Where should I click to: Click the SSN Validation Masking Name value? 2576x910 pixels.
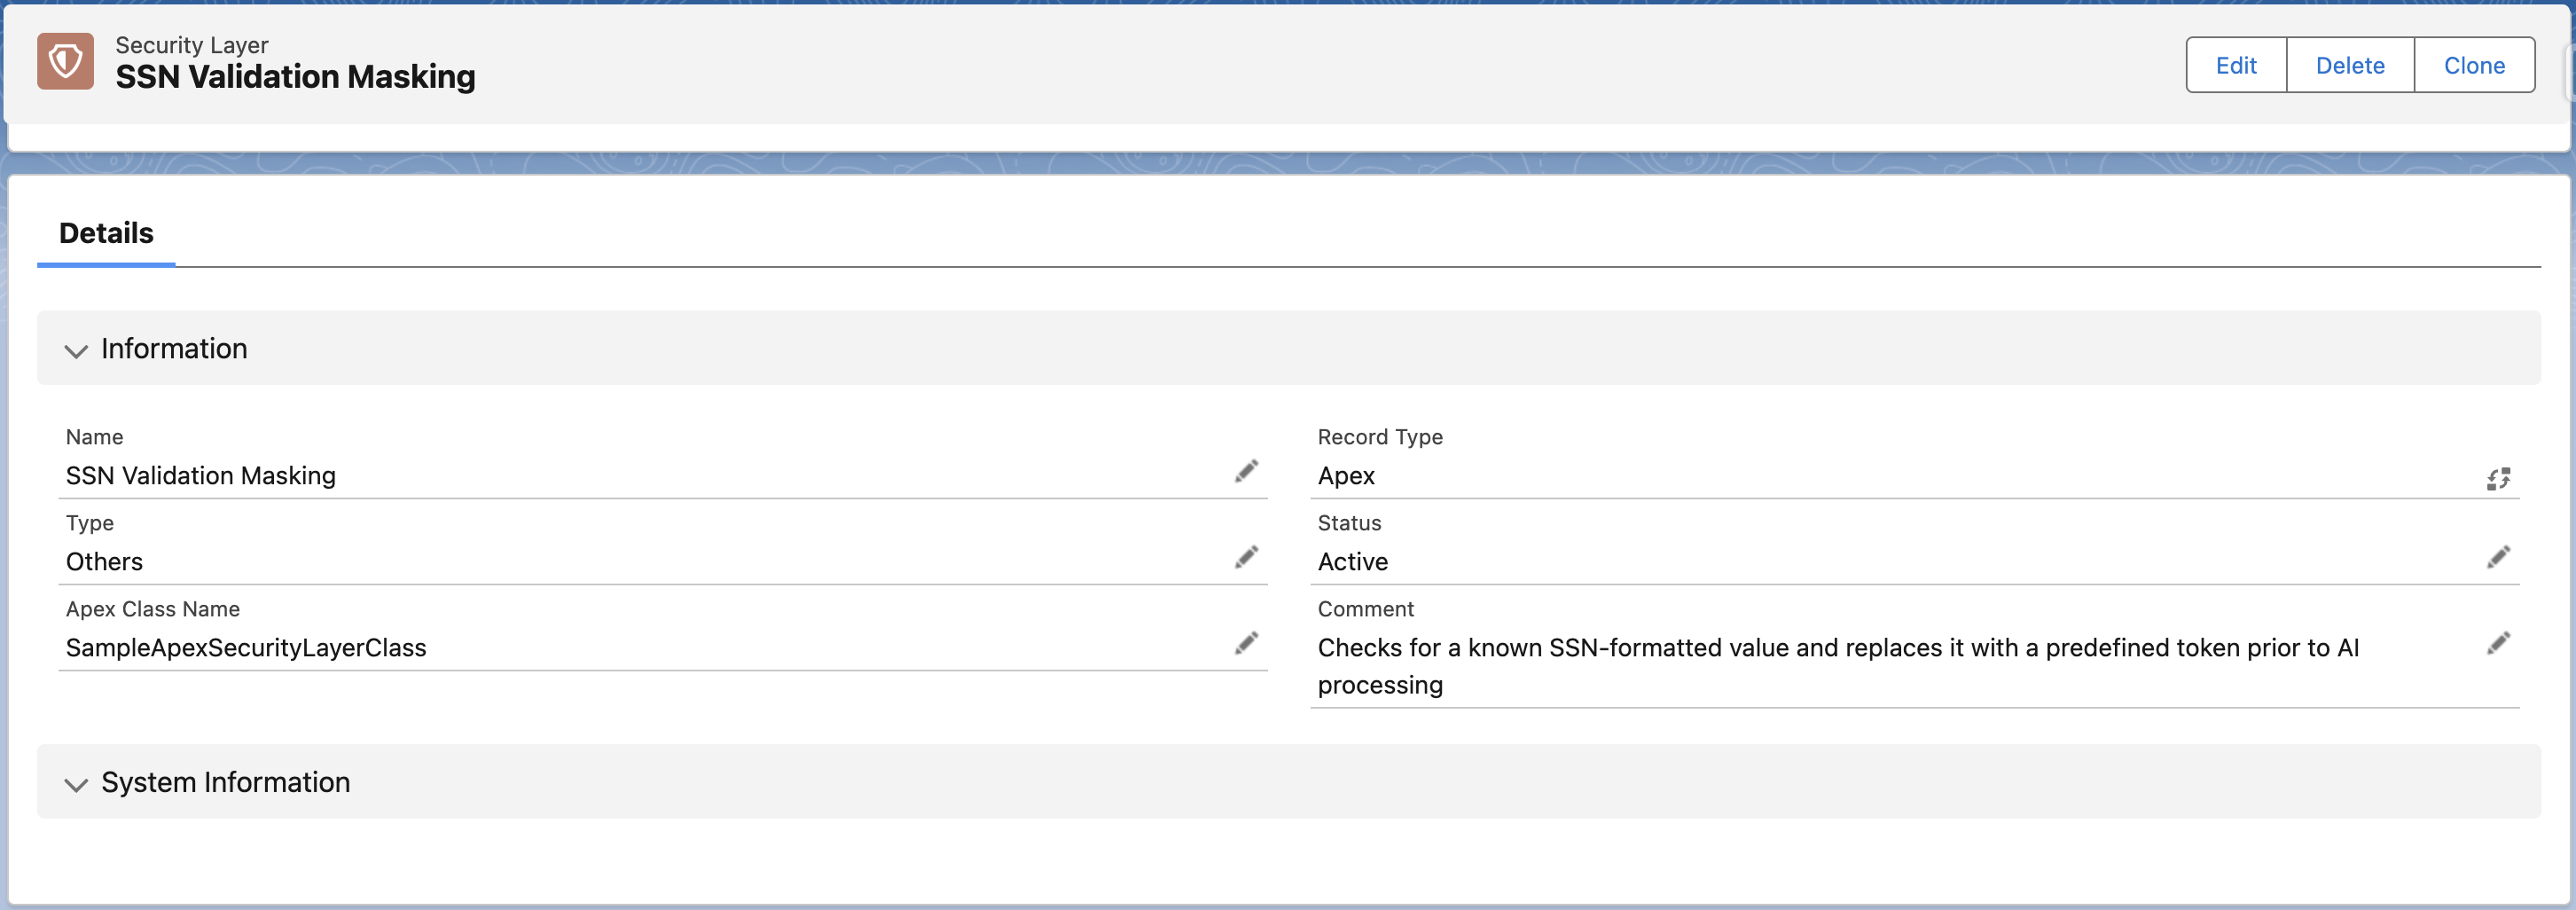pos(200,476)
